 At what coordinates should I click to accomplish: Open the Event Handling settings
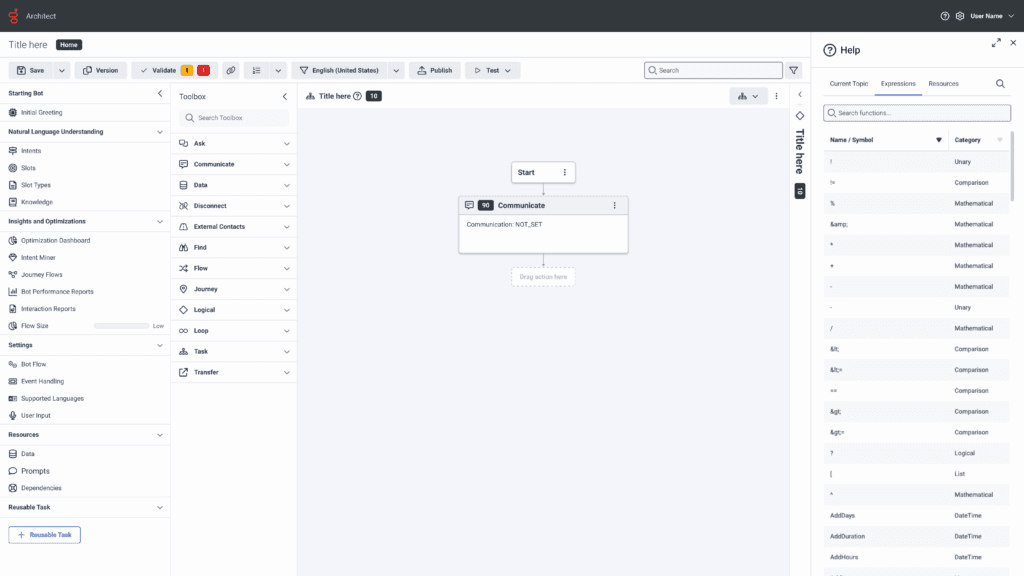41,381
